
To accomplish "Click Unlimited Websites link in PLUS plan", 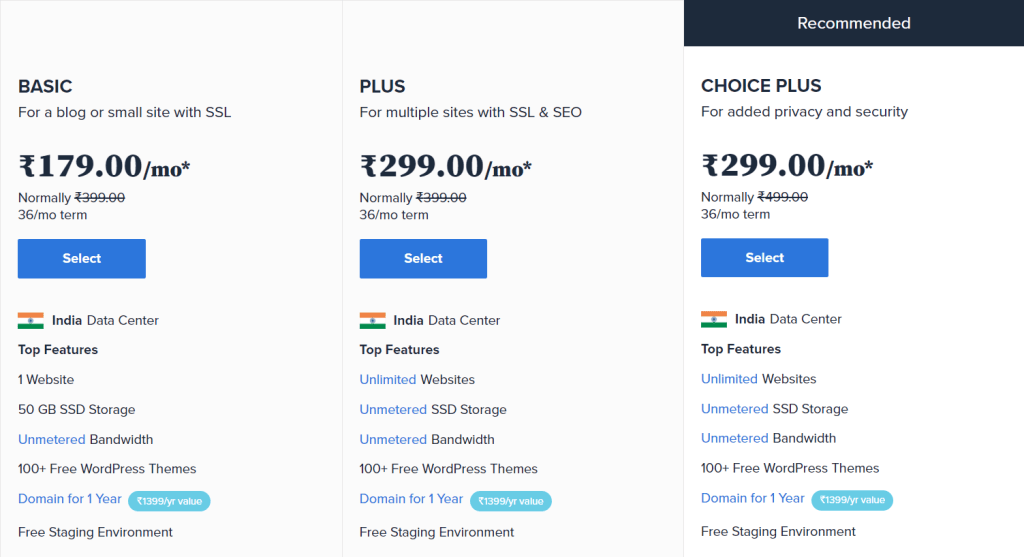I will point(387,379).
